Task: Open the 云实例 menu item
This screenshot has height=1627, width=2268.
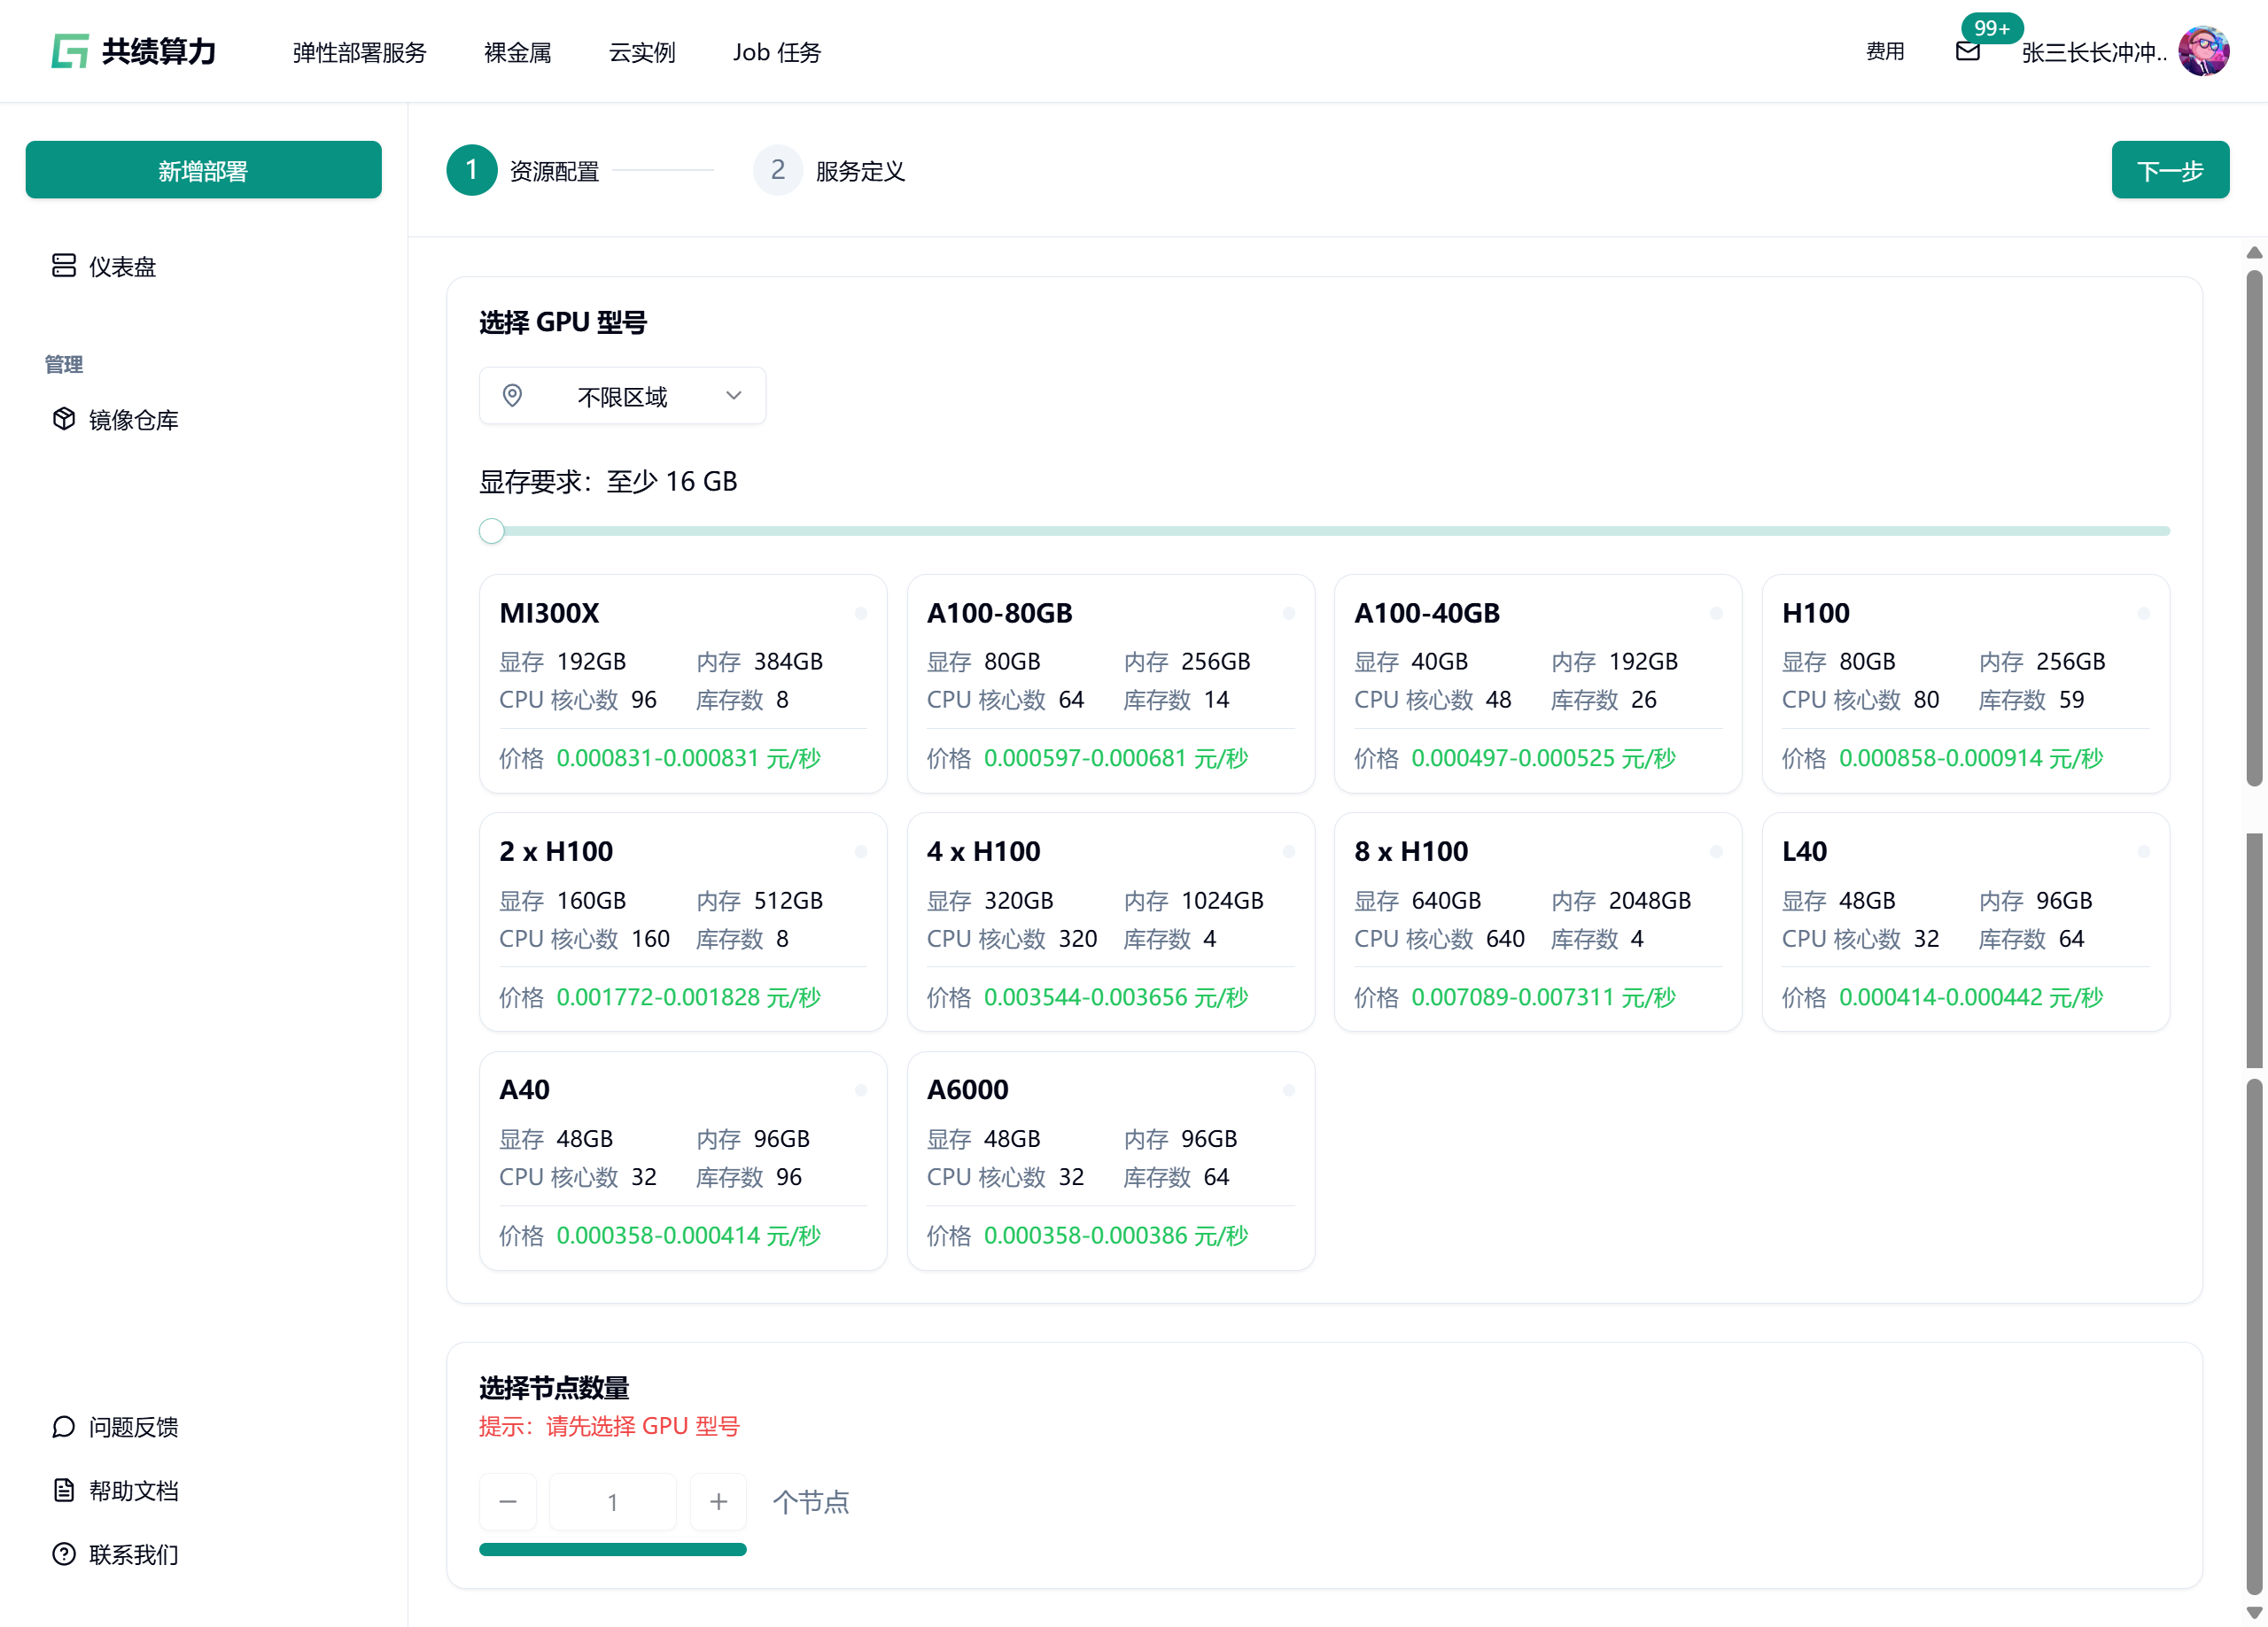Action: [x=642, y=52]
